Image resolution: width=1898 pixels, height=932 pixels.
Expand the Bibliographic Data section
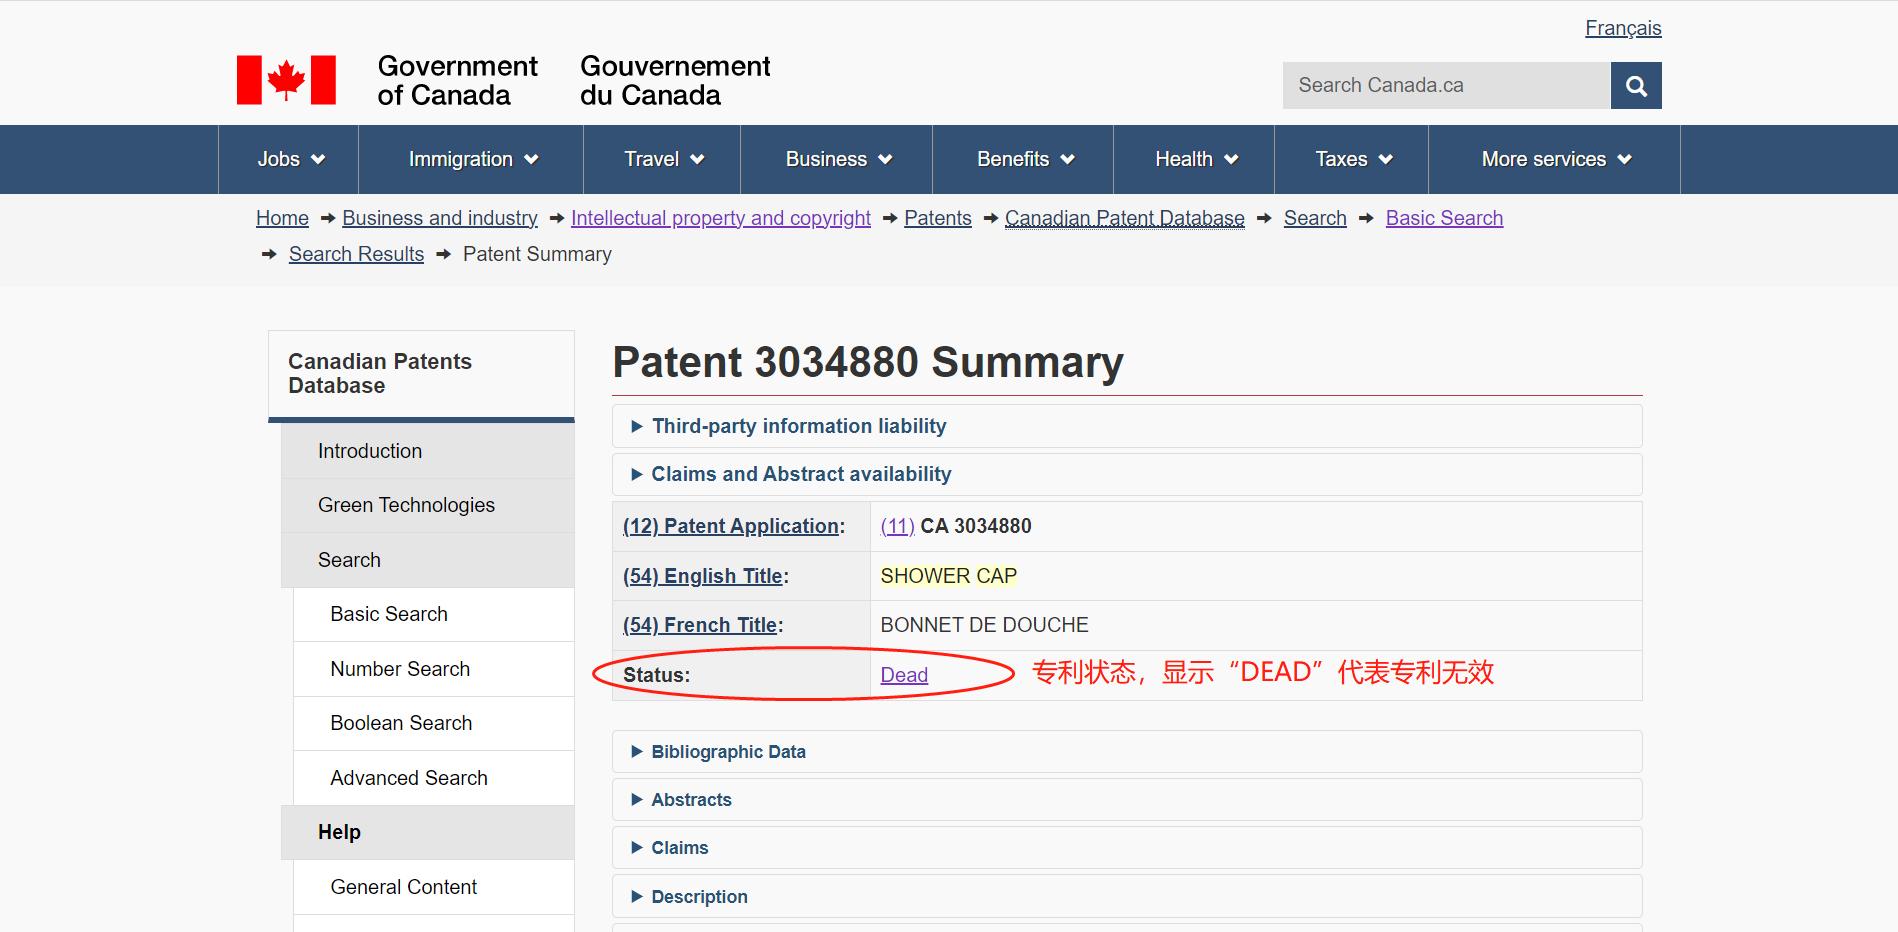(x=728, y=751)
